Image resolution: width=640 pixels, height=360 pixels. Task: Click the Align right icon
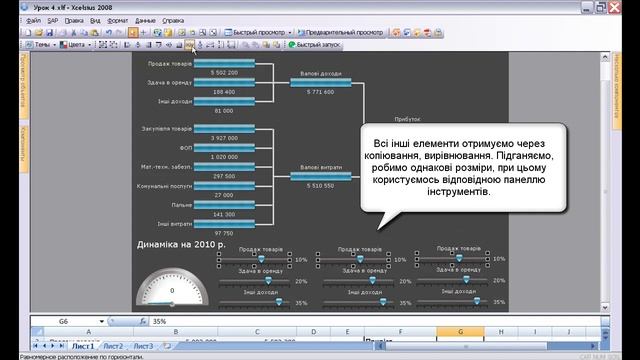pyautogui.click(x=149, y=45)
